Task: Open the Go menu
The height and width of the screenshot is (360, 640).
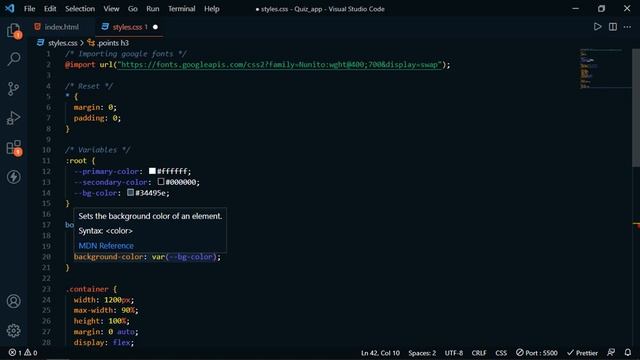Action: pyautogui.click(x=133, y=9)
